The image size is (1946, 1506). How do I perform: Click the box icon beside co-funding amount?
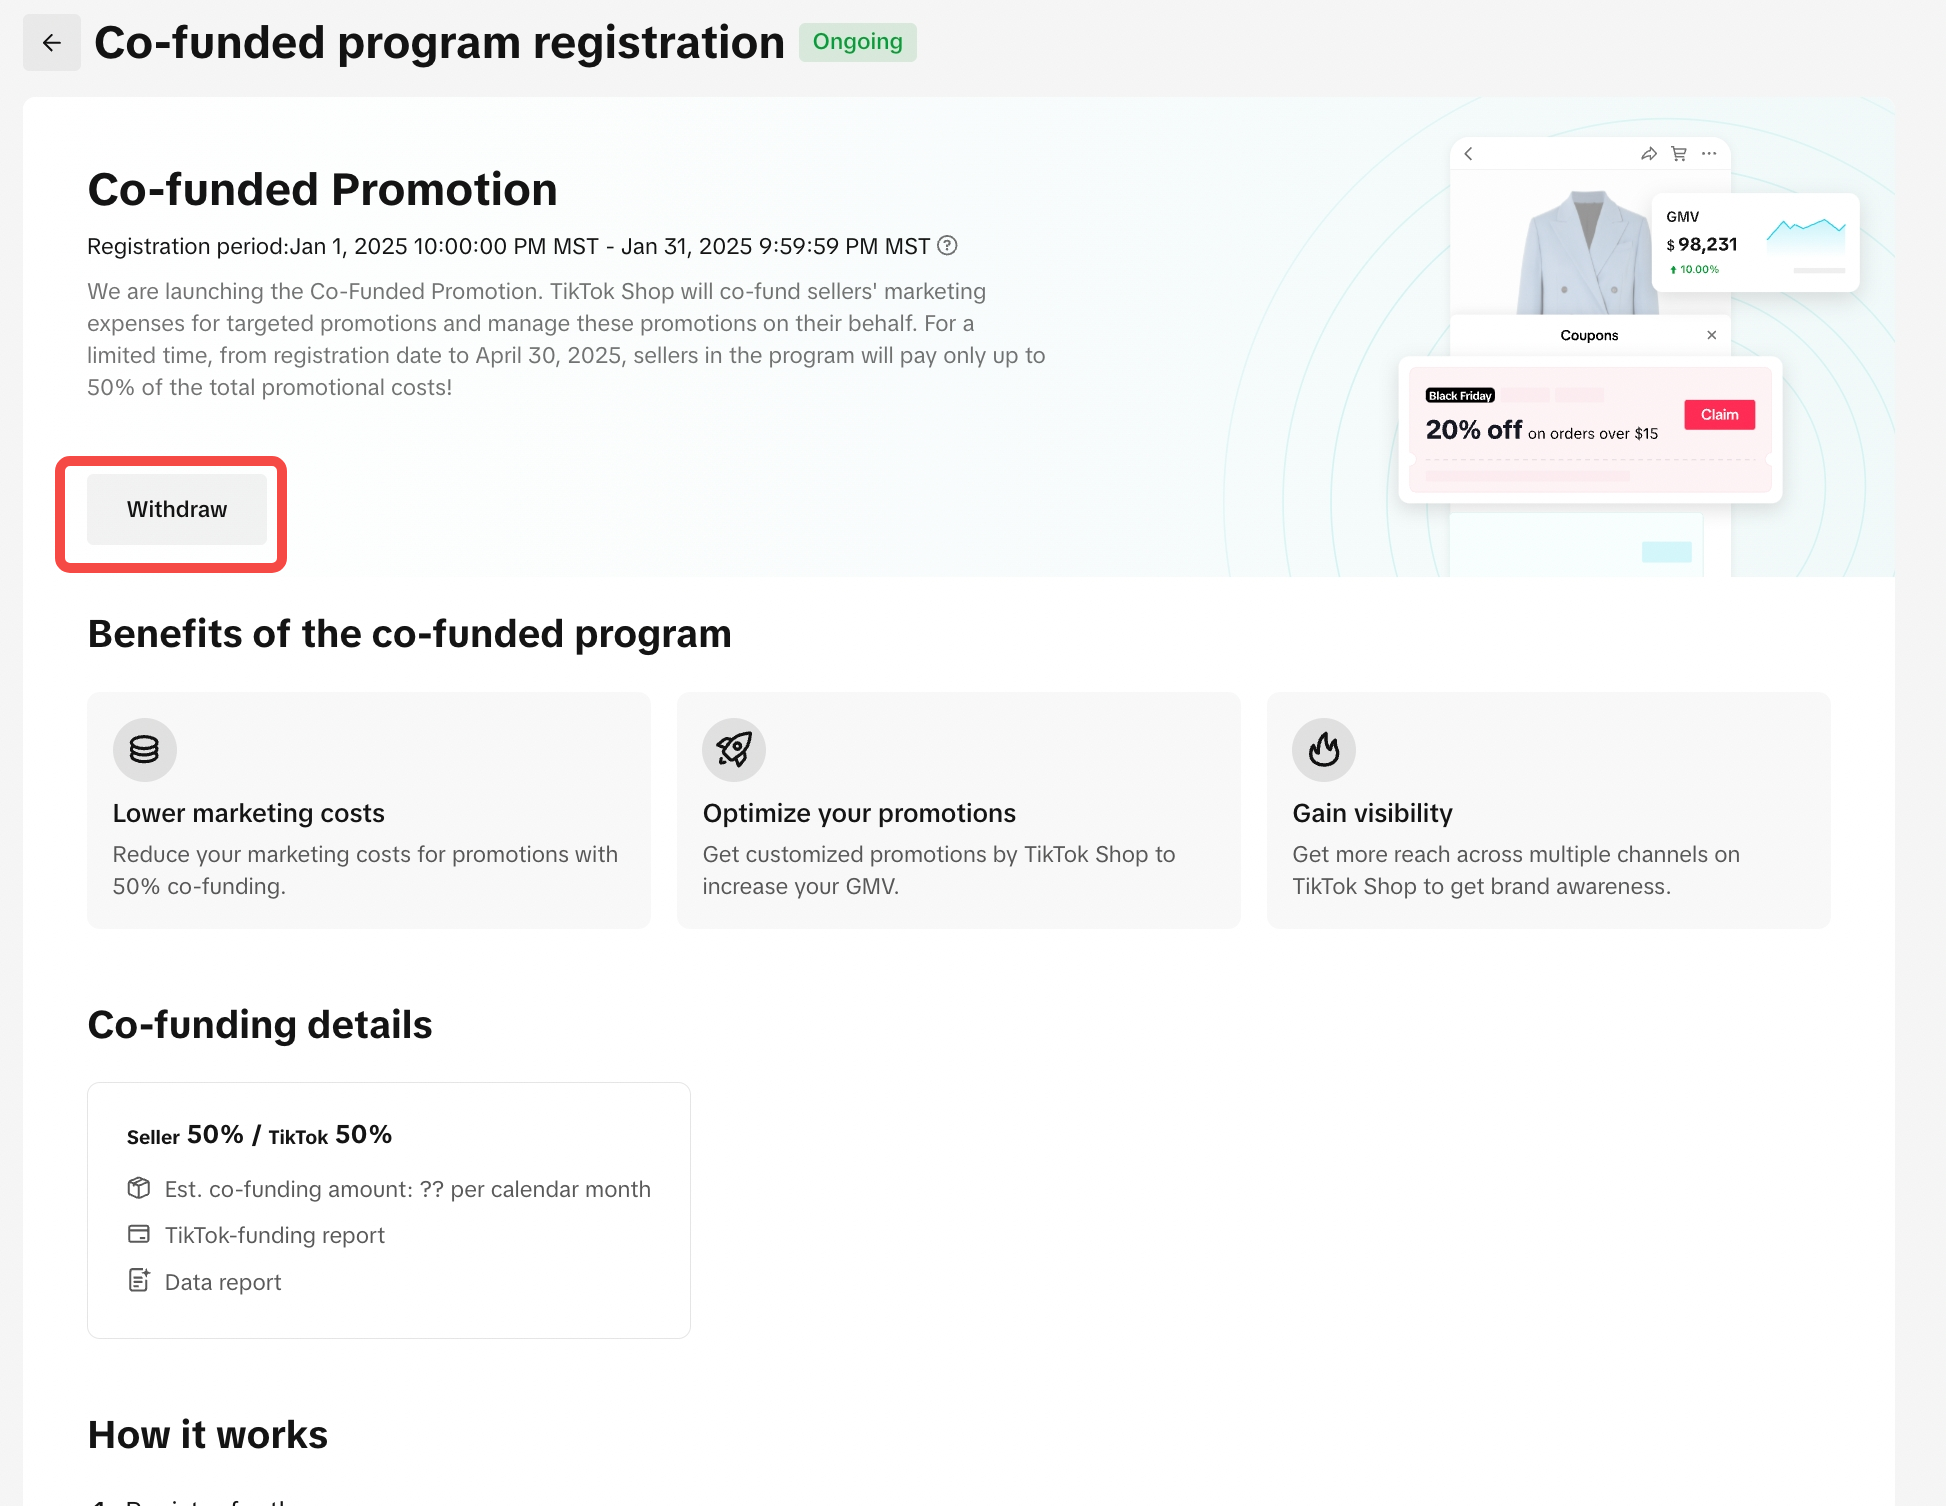click(x=139, y=1188)
